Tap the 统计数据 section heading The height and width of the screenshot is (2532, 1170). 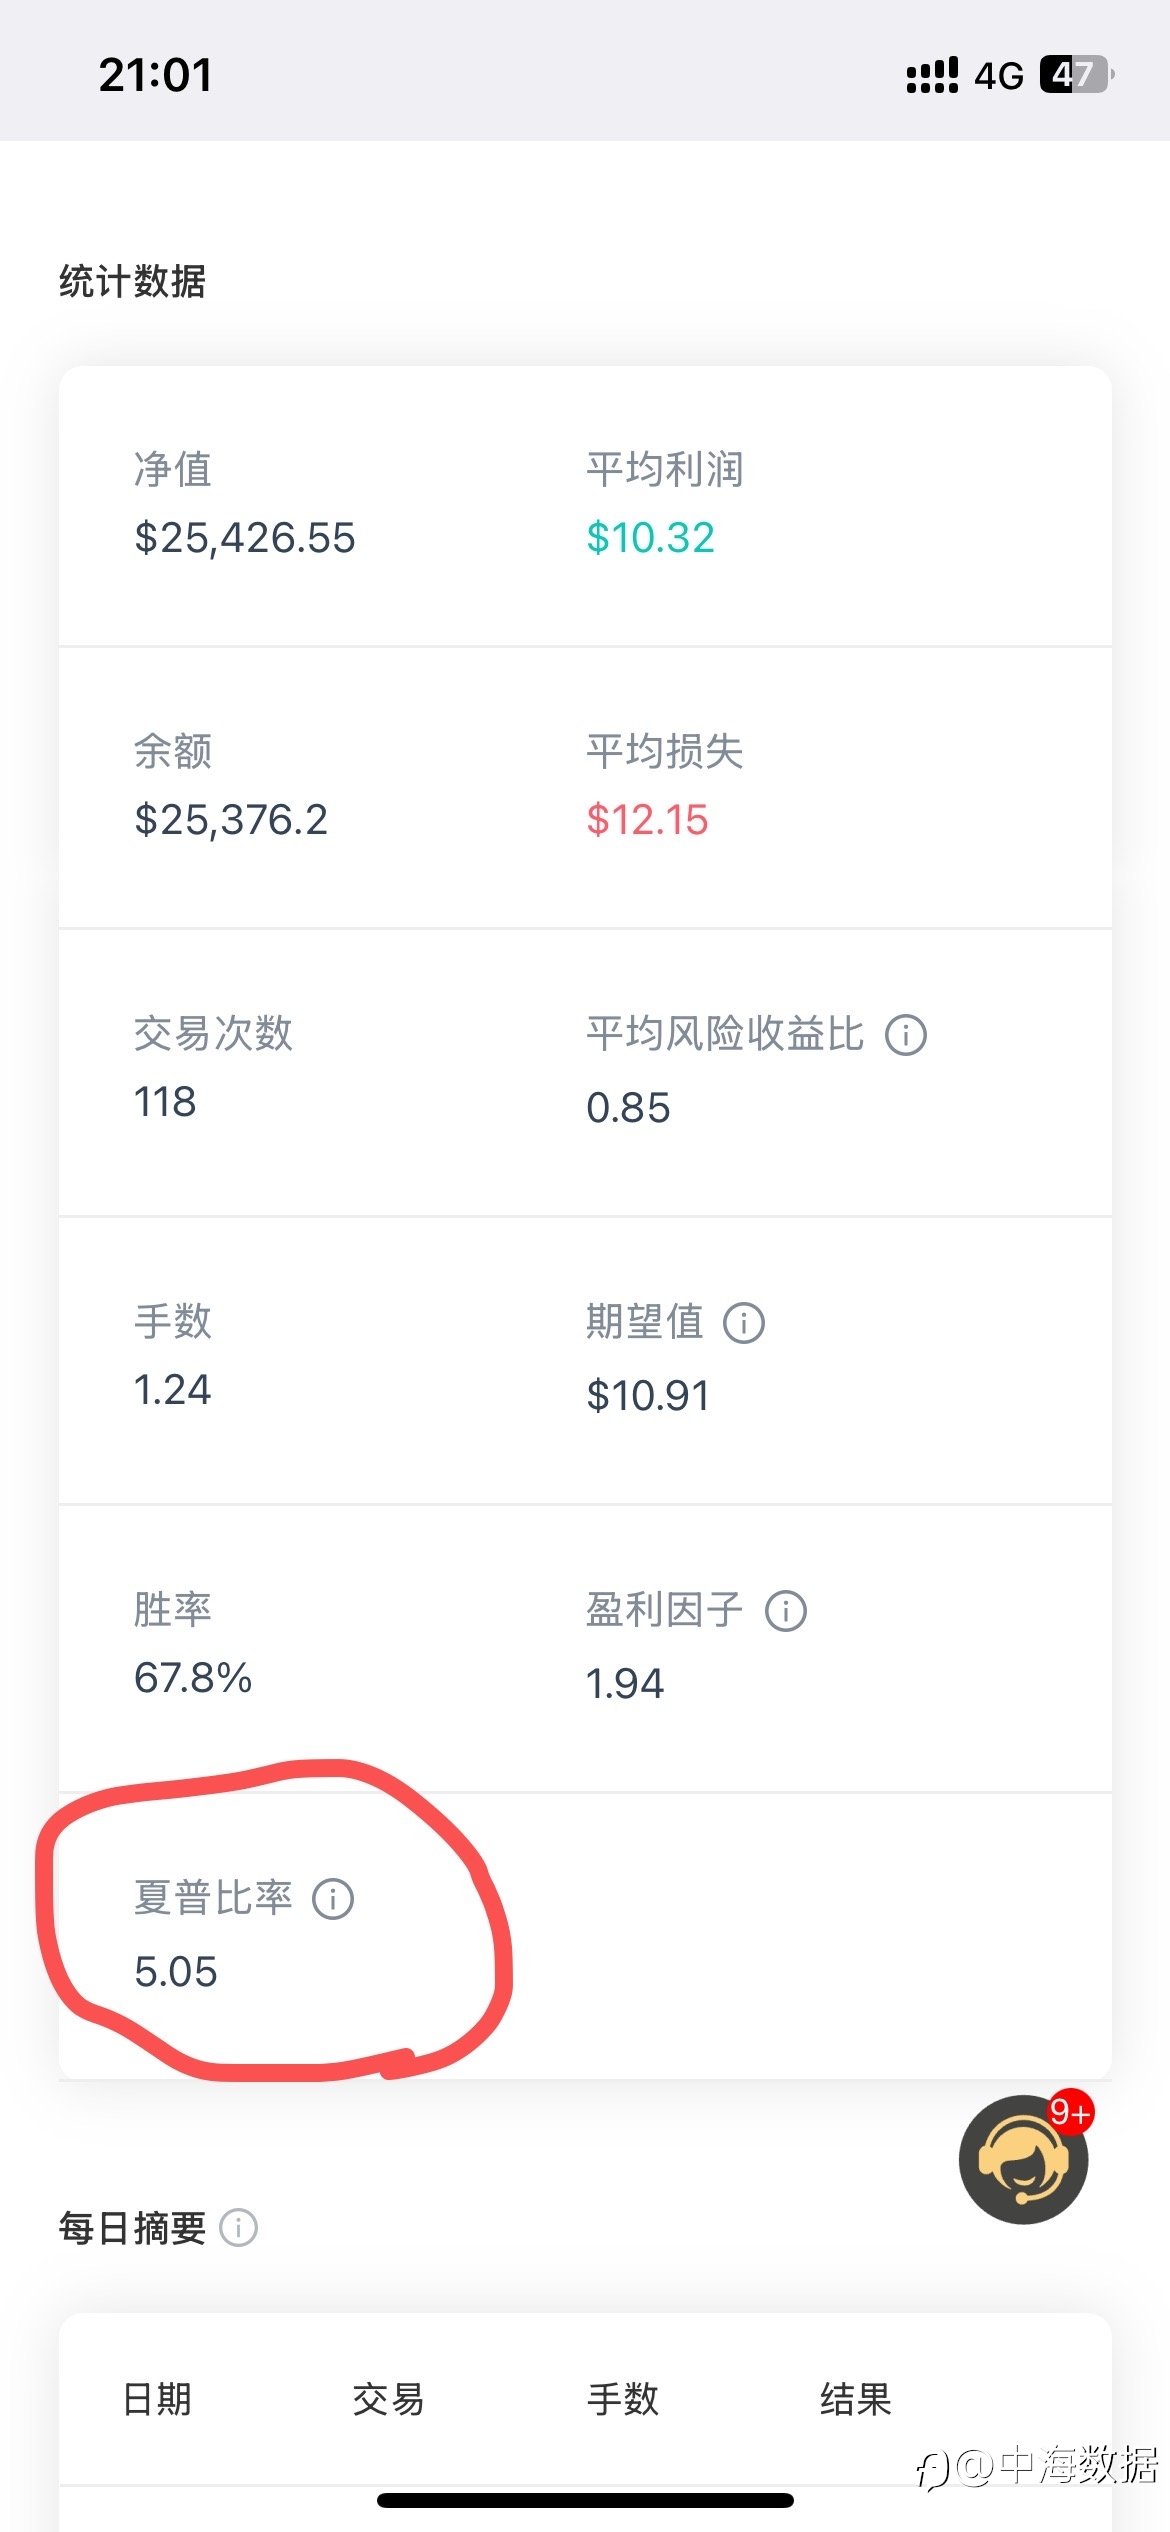(x=133, y=281)
